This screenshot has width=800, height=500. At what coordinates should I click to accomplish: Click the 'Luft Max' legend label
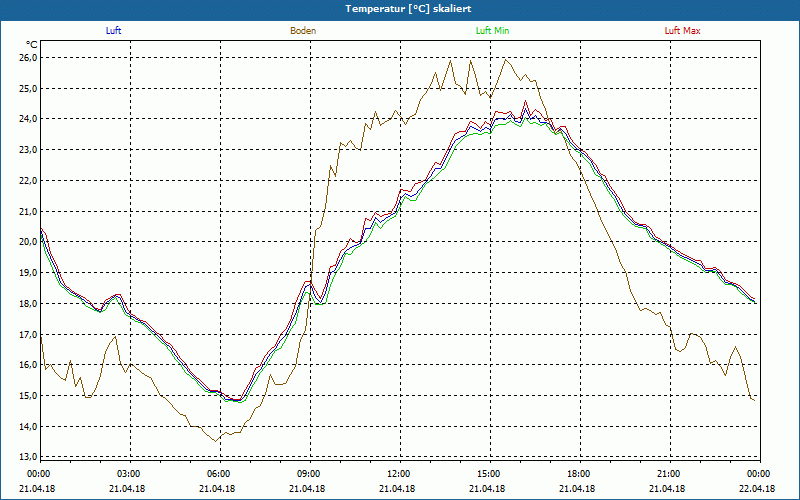pos(682,31)
